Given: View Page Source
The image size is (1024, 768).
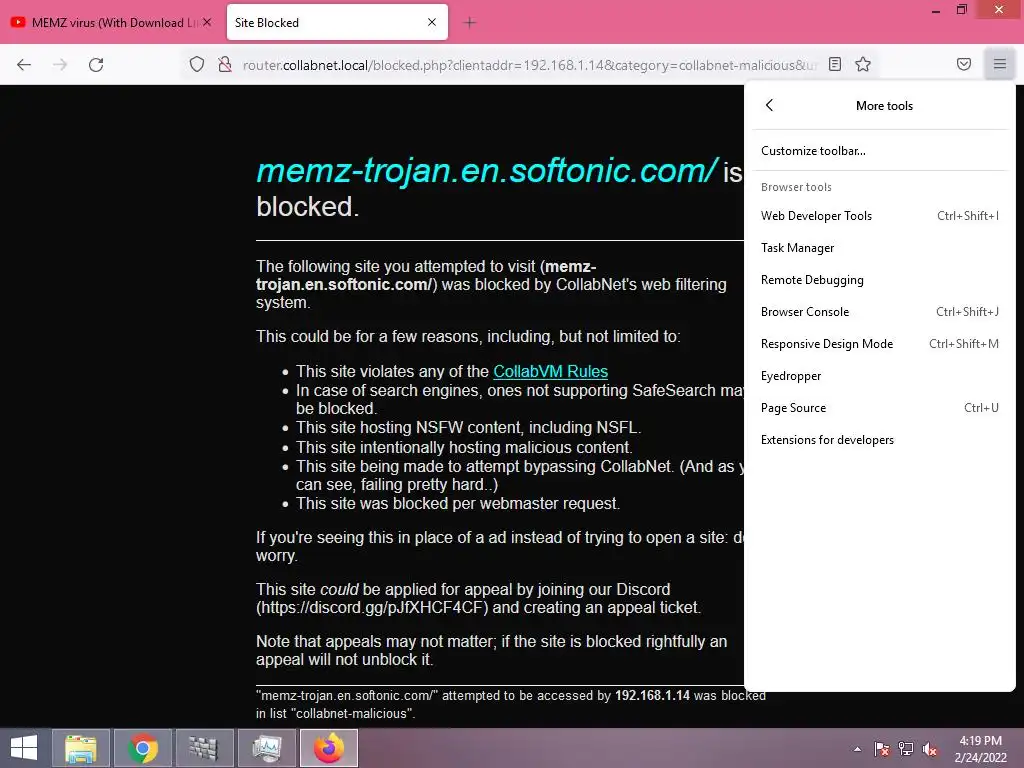Looking at the screenshot, I should [x=880, y=408].
